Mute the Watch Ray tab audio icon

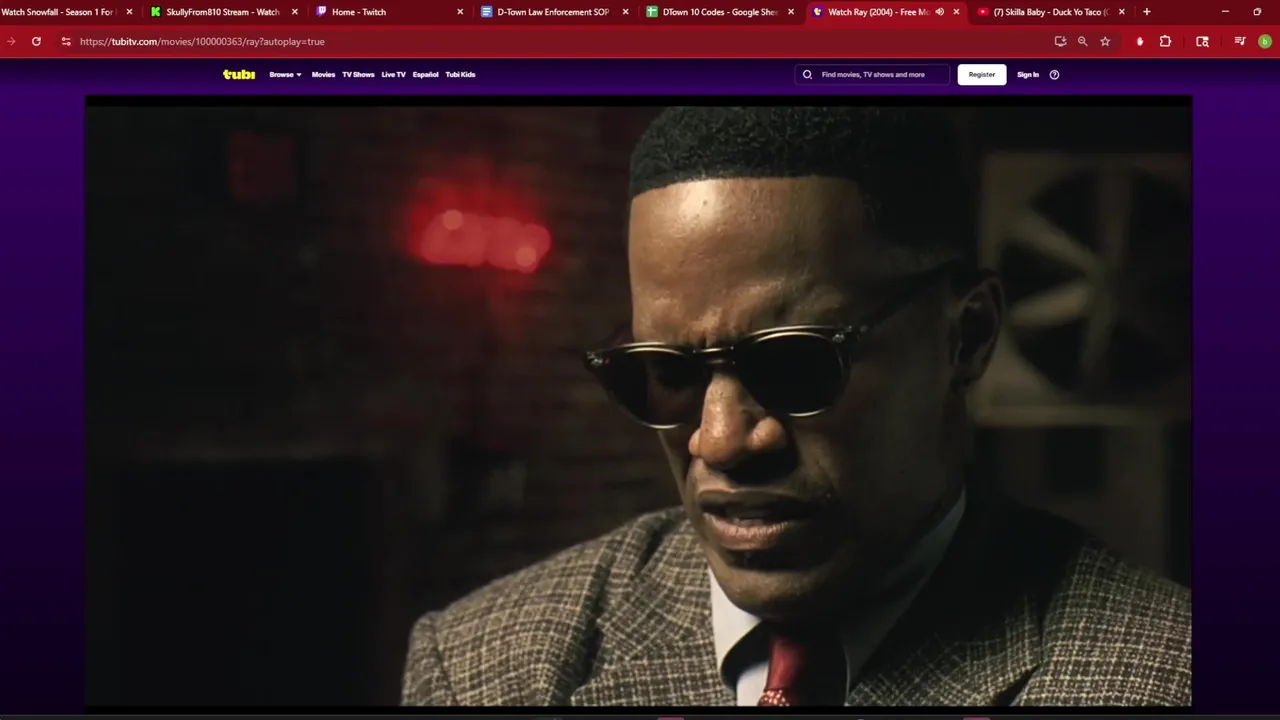(x=939, y=12)
